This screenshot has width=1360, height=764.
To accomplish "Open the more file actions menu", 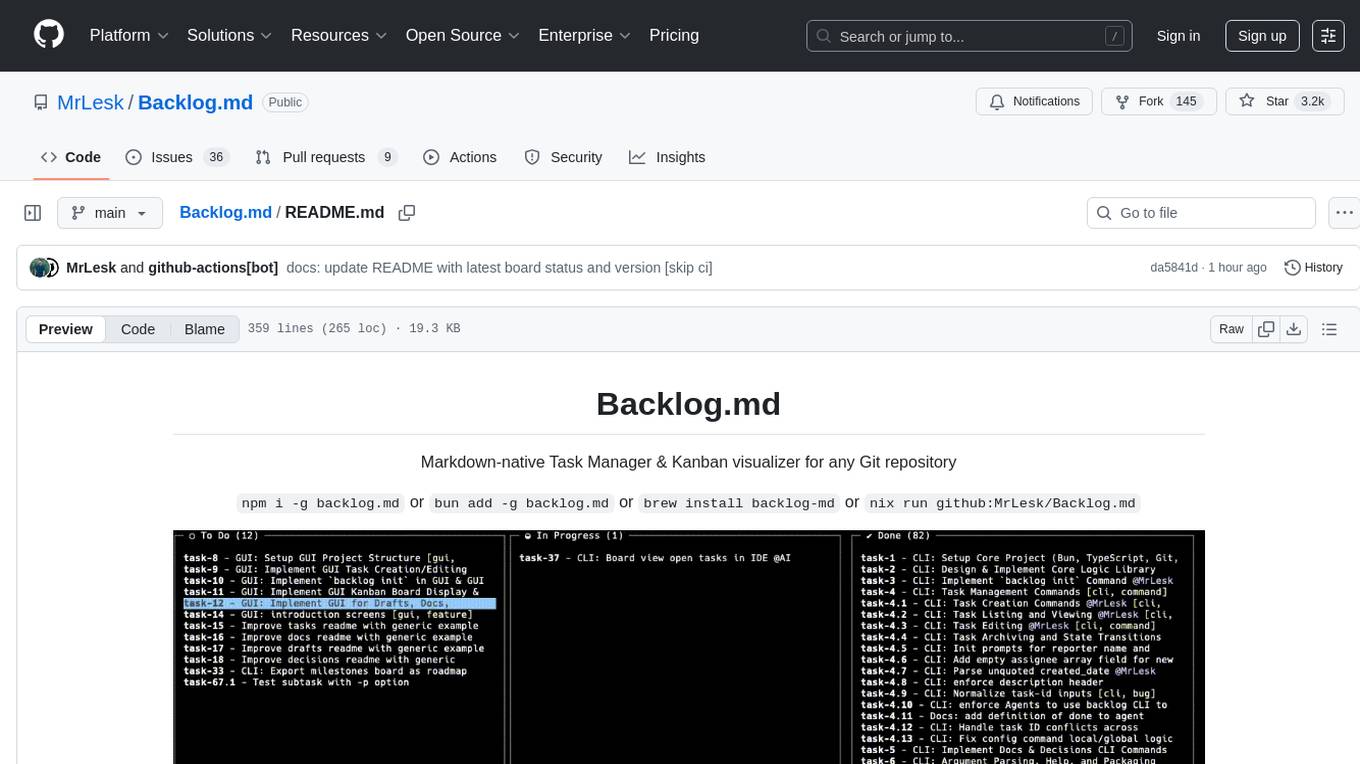I will (1345, 213).
